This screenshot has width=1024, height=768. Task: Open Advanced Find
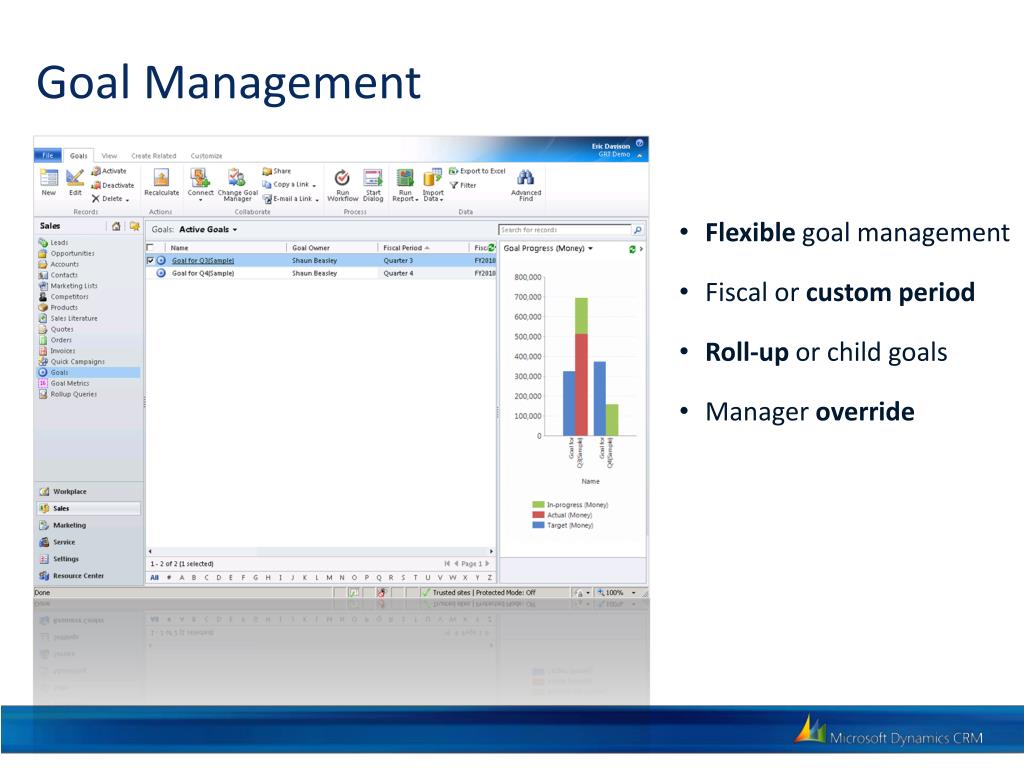[526, 185]
